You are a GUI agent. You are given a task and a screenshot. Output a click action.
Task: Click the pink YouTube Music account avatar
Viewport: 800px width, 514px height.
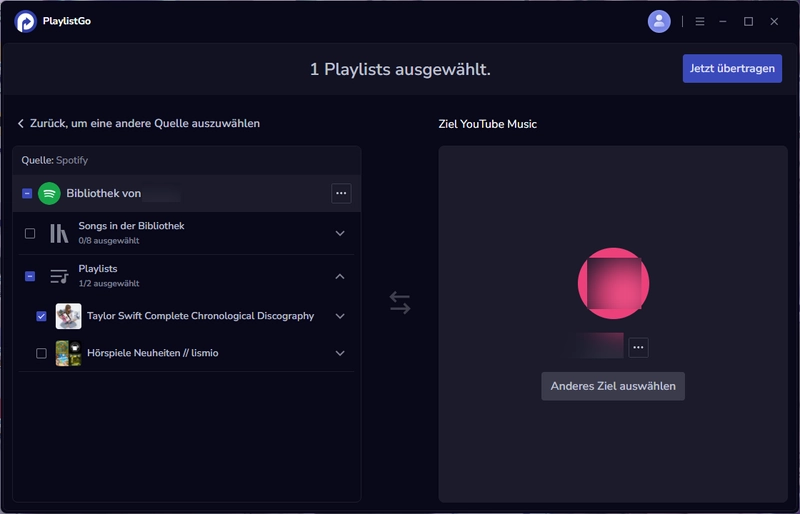point(613,283)
